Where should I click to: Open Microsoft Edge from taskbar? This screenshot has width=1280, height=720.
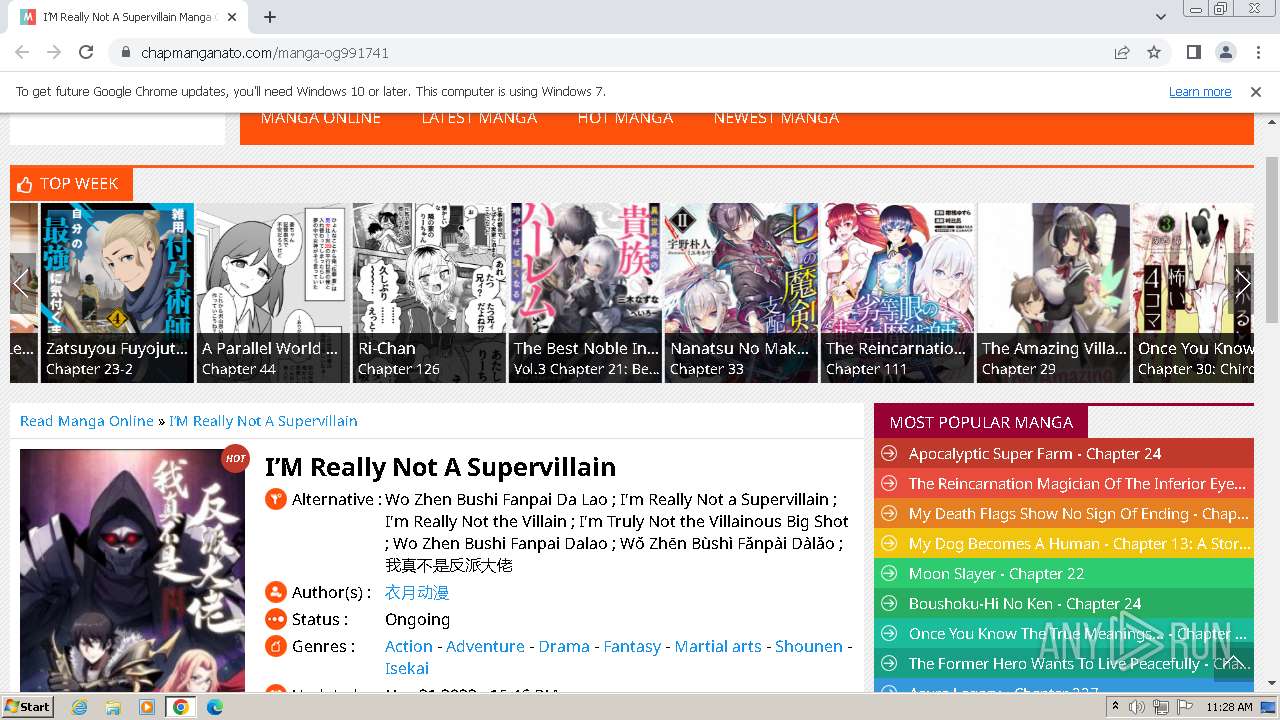point(214,707)
